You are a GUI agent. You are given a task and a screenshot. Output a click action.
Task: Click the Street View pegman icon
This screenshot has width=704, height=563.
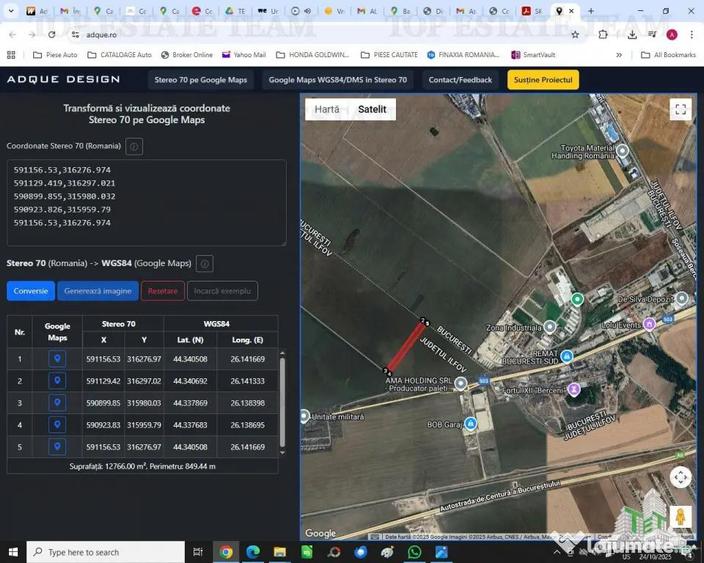[681, 517]
